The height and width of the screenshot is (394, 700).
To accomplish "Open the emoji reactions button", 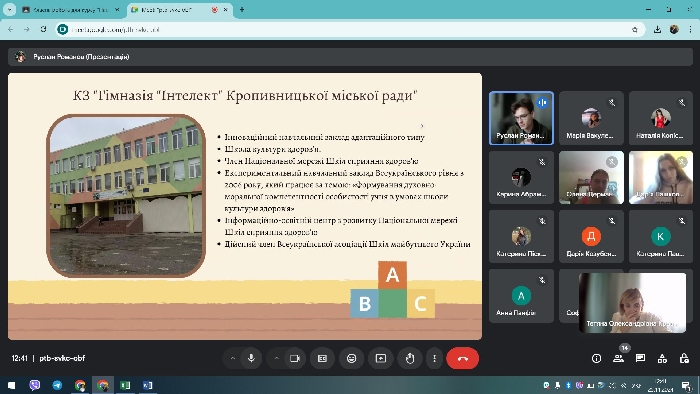I will pos(352,358).
